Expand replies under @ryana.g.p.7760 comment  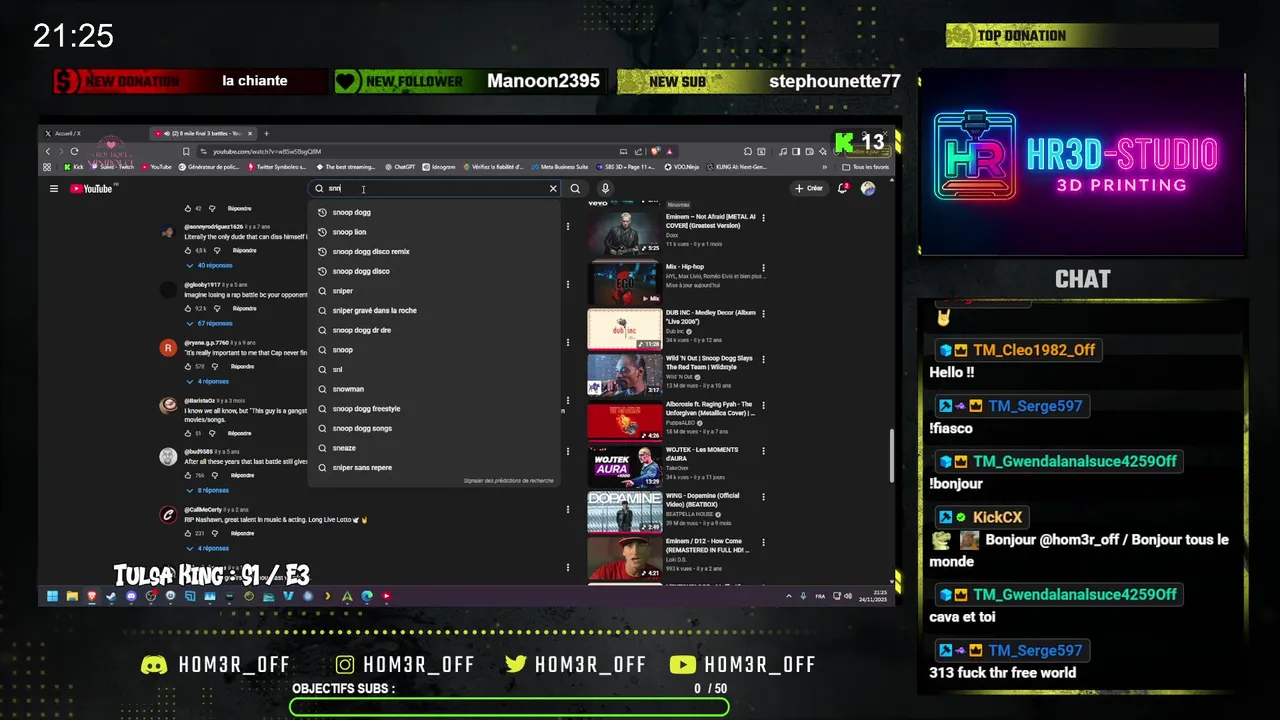208,381
